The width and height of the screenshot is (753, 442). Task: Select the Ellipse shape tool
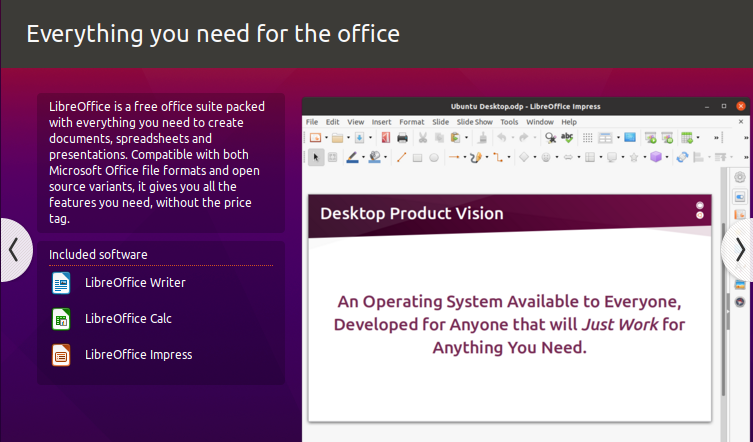point(434,157)
